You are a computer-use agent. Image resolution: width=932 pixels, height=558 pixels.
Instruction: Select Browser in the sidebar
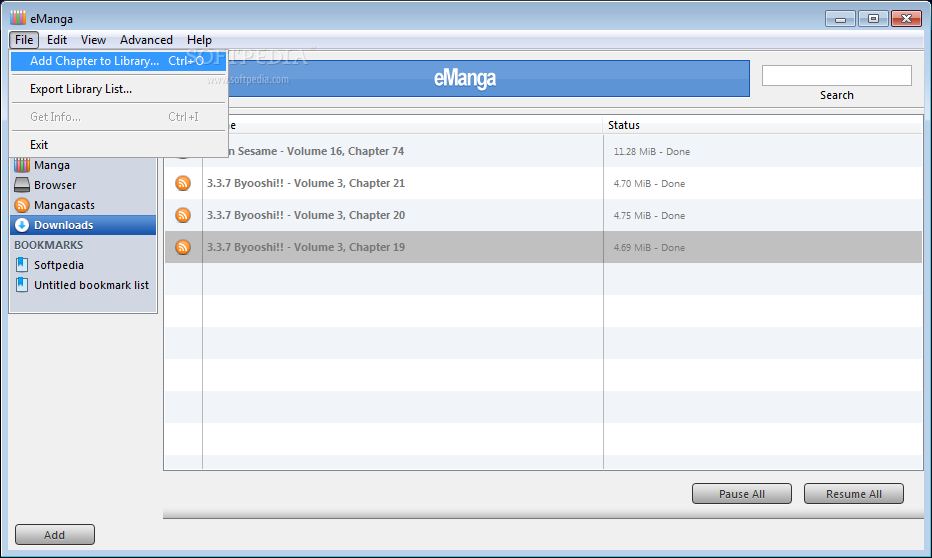tap(83, 185)
